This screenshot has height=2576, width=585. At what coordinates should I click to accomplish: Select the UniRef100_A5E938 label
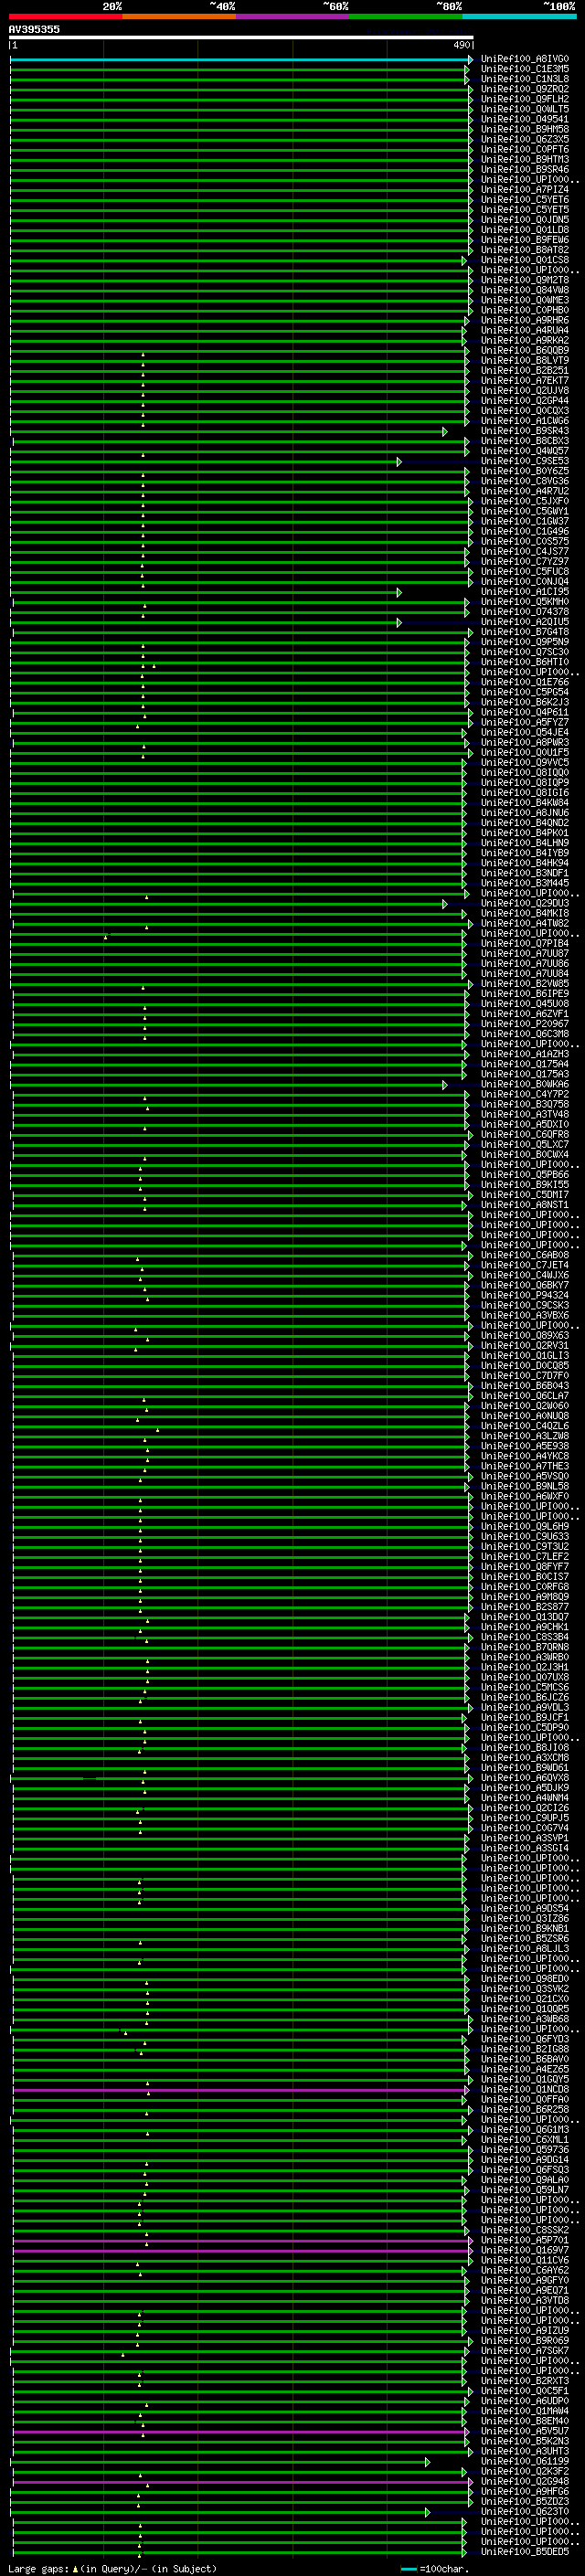525,1446
